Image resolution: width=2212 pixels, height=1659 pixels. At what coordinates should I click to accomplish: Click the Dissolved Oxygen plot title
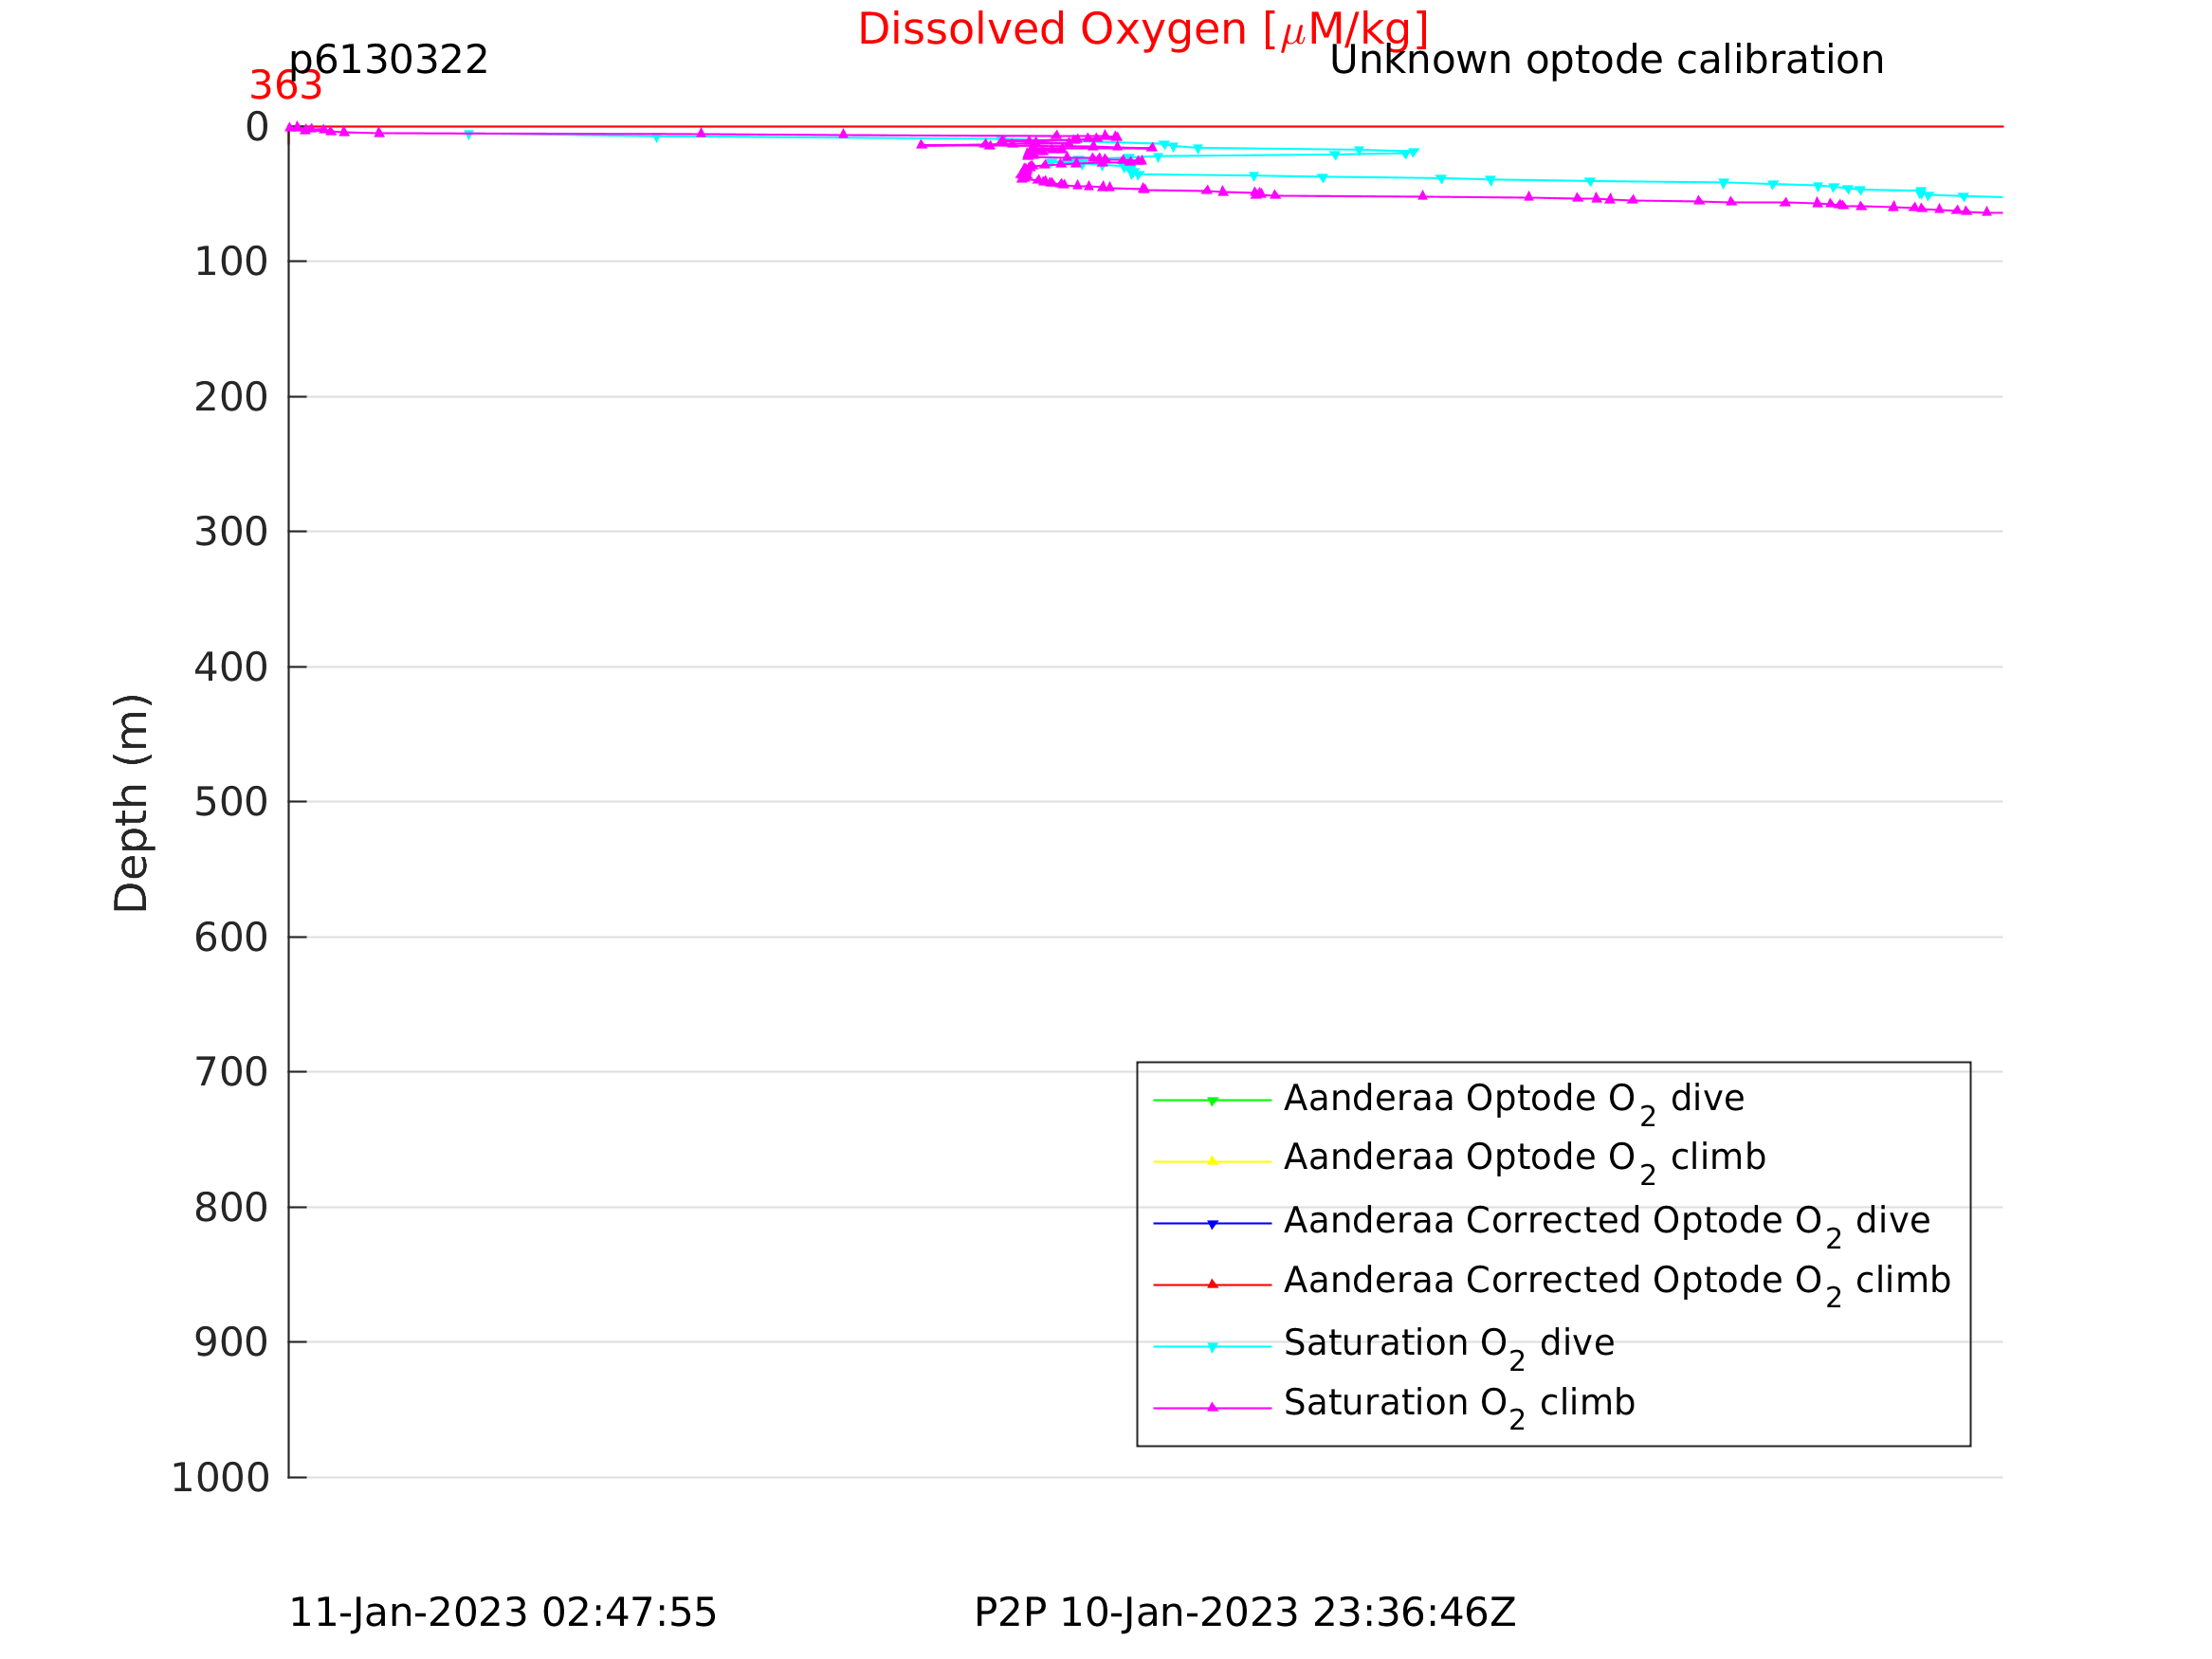1143,30
